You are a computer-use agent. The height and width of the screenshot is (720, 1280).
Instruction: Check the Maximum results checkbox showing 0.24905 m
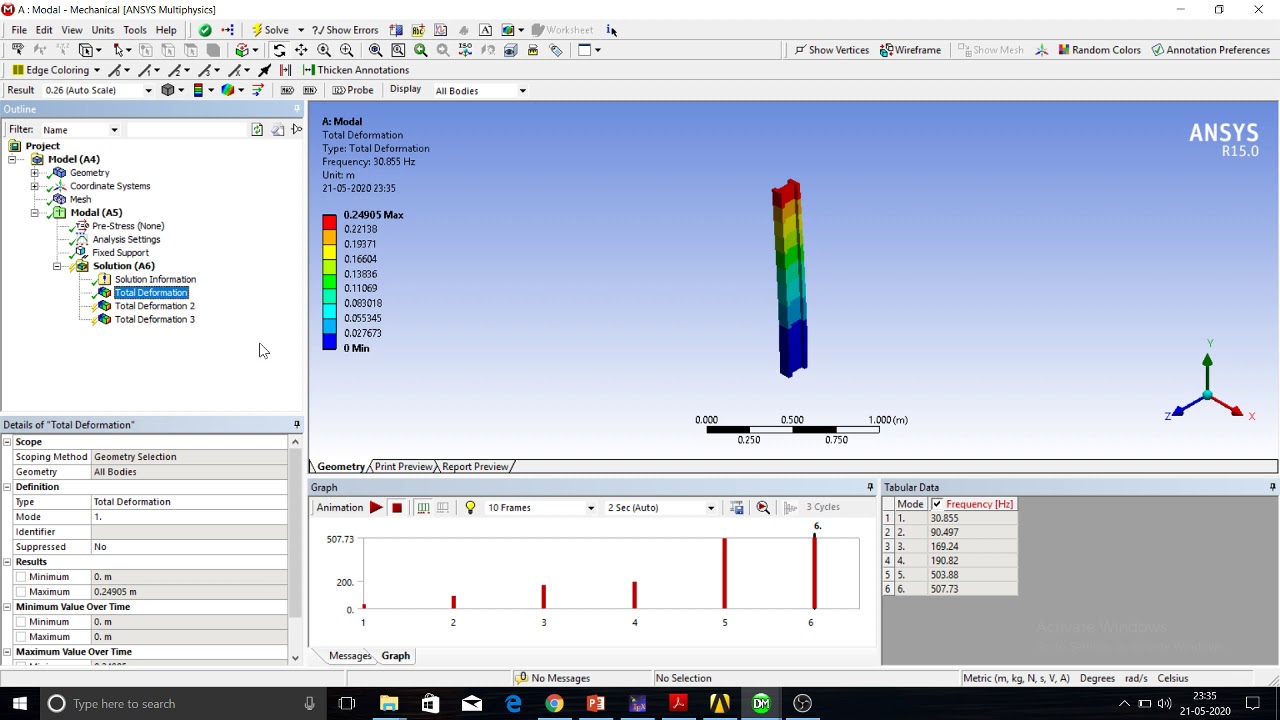click(20, 592)
